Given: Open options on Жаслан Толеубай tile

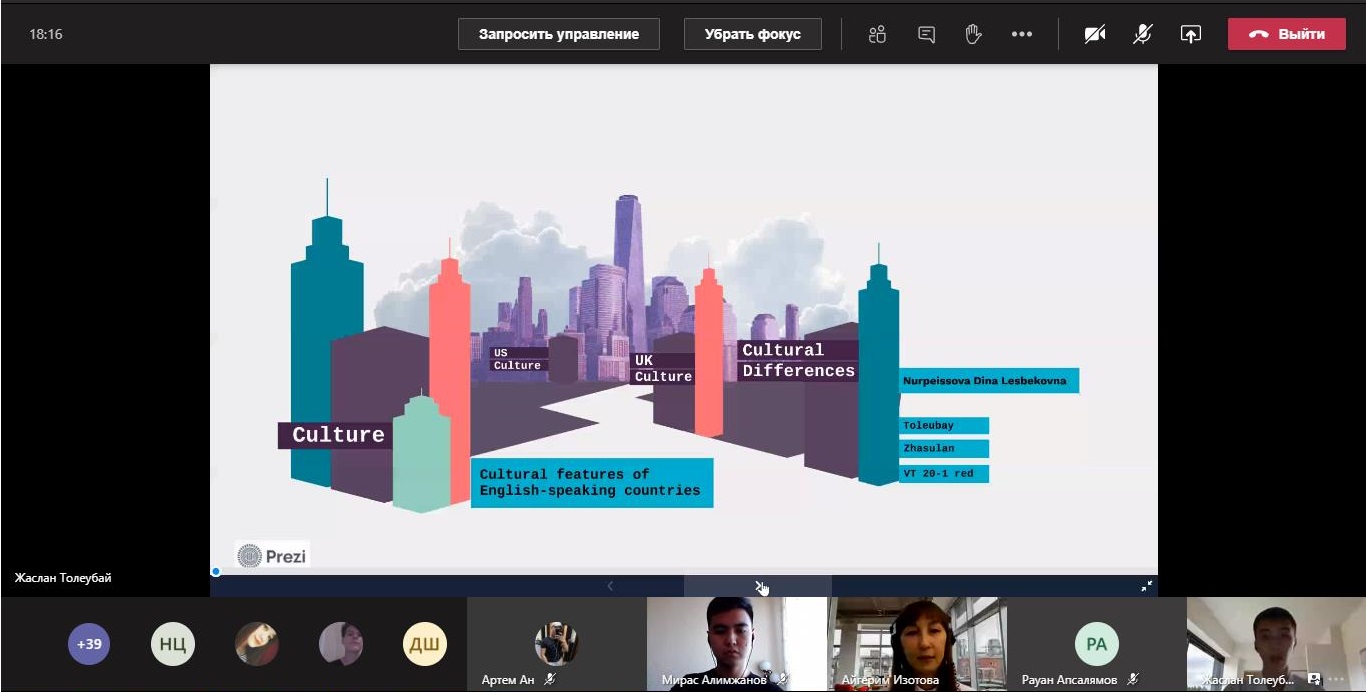Looking at the screenshot, I should [1337, 679].
